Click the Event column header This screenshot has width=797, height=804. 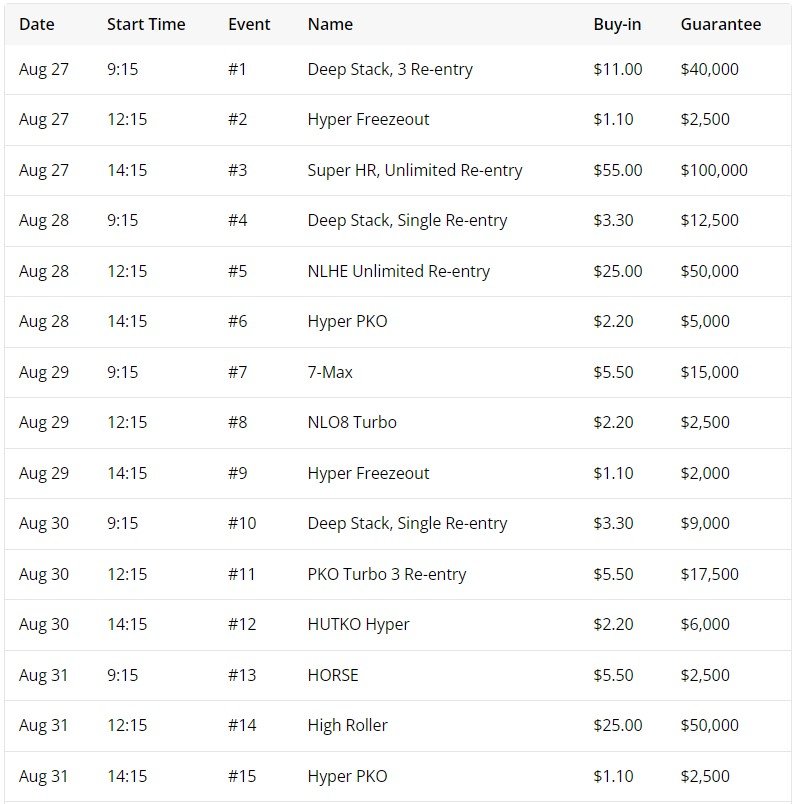[x=249, y=24]
